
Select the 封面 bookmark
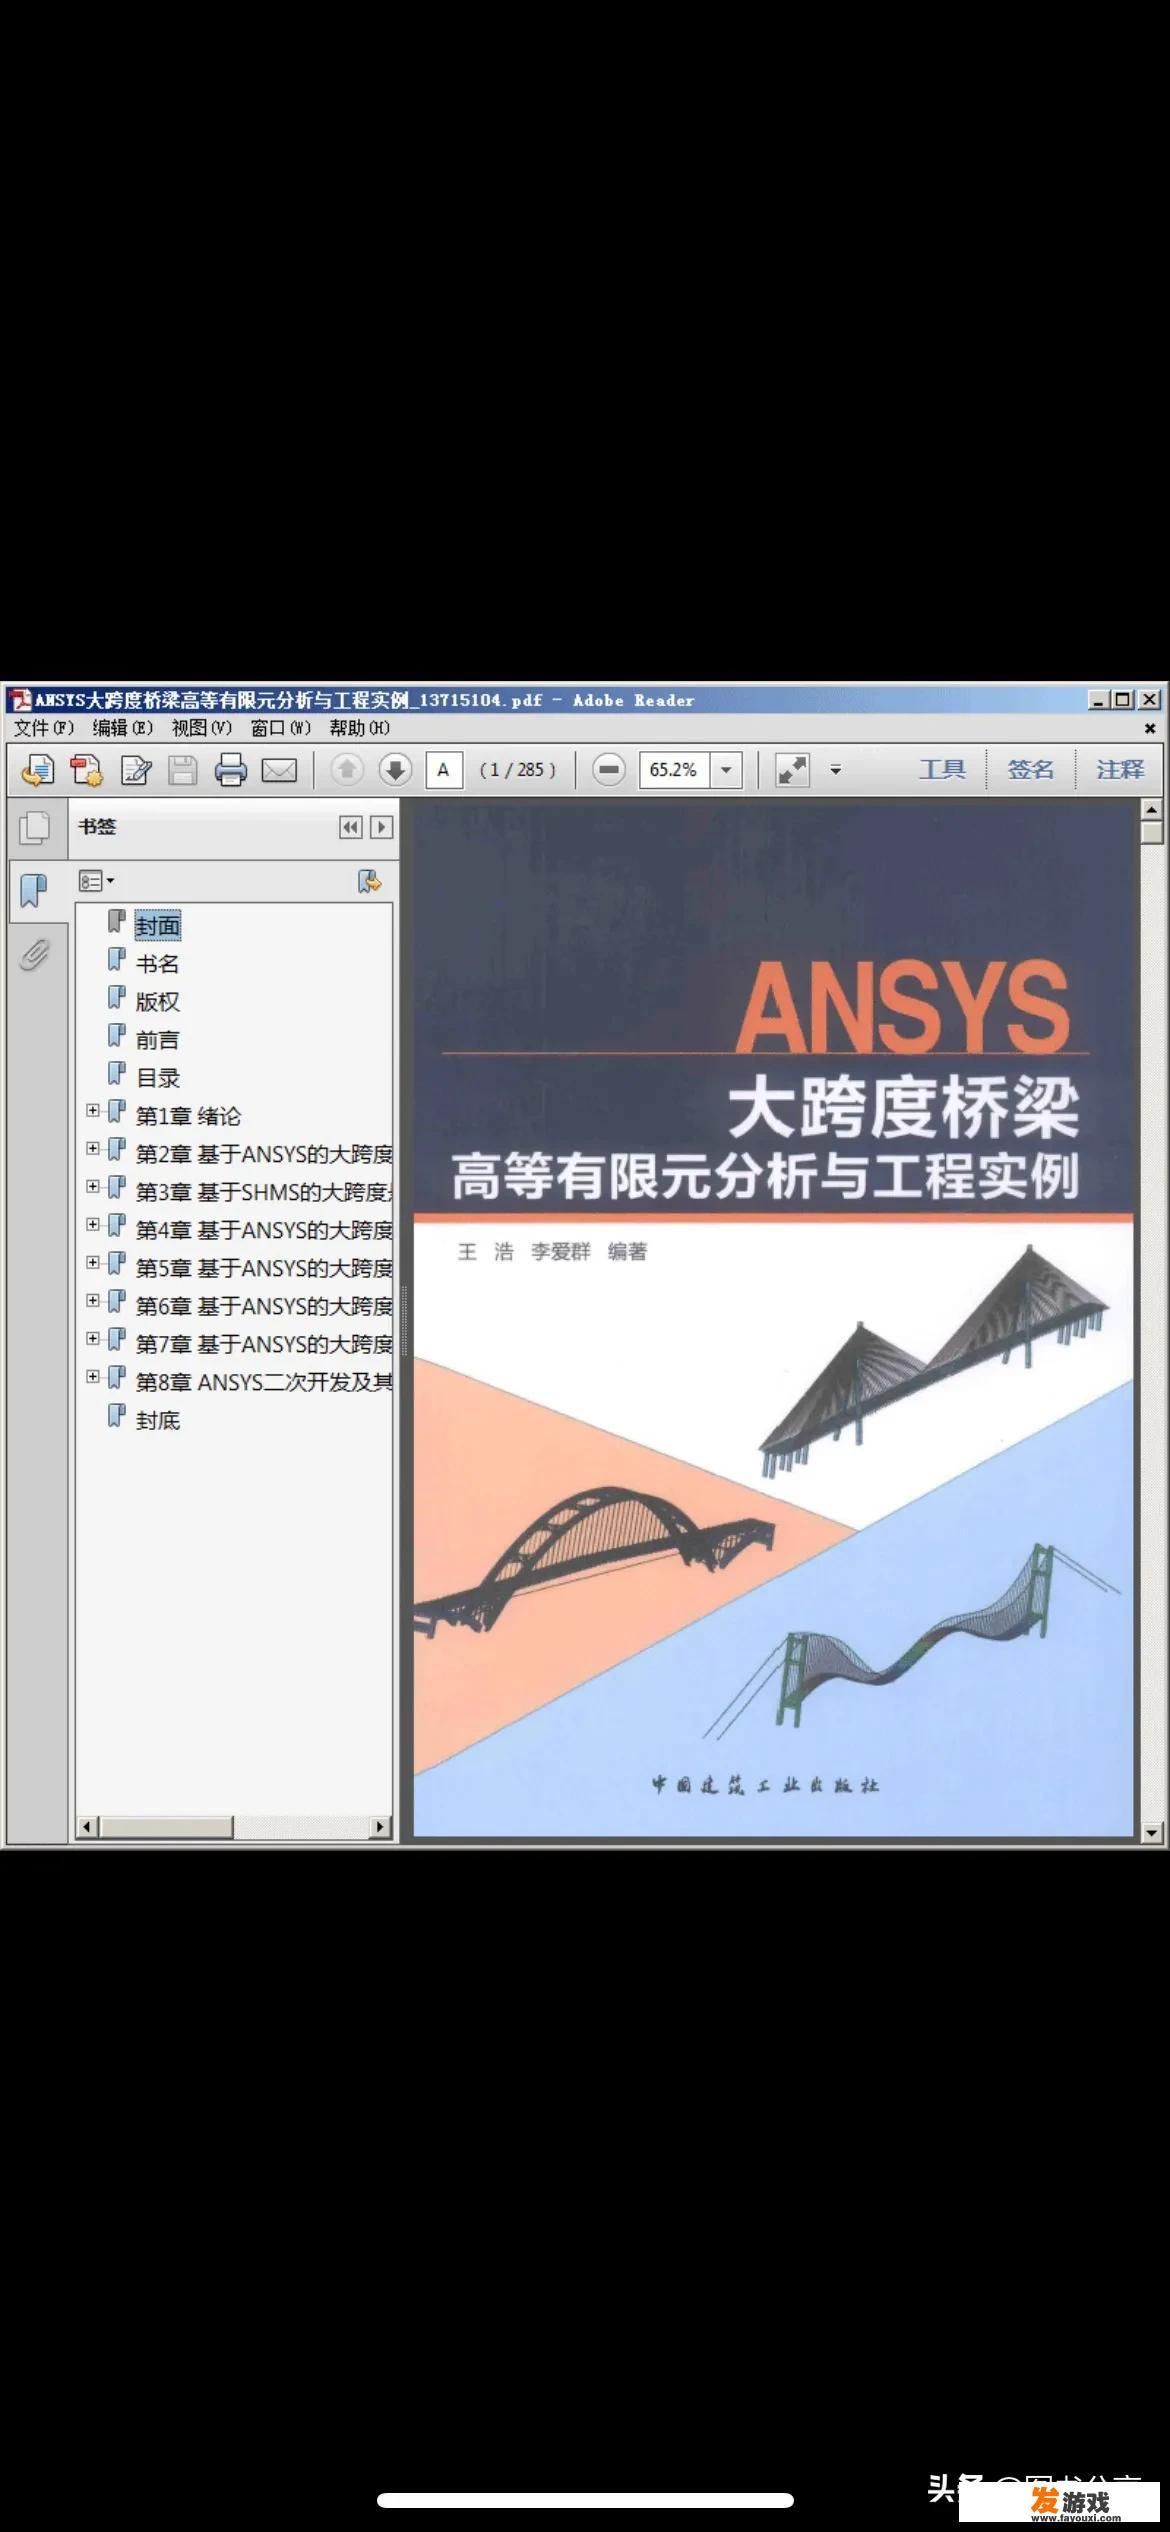coord(158,926)
